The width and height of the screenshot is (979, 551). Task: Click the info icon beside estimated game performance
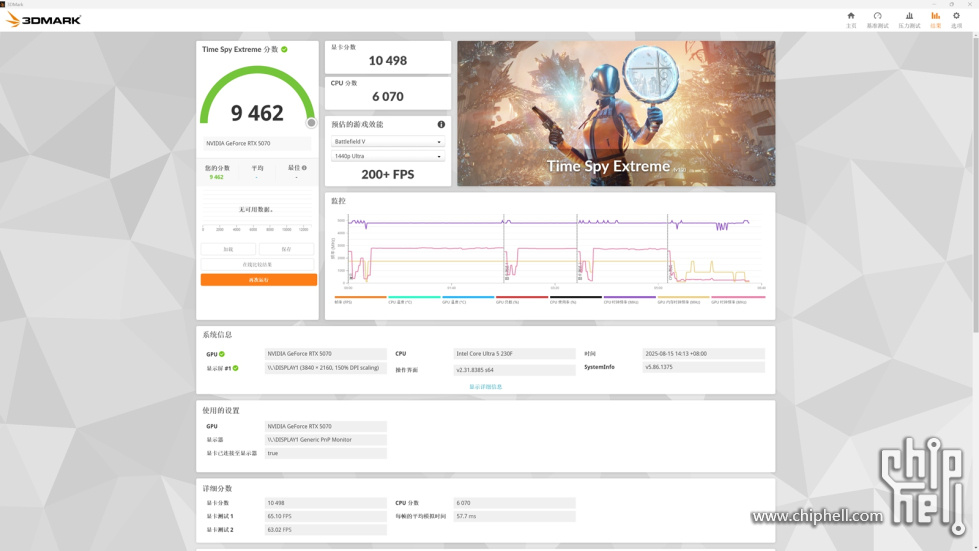441,124
